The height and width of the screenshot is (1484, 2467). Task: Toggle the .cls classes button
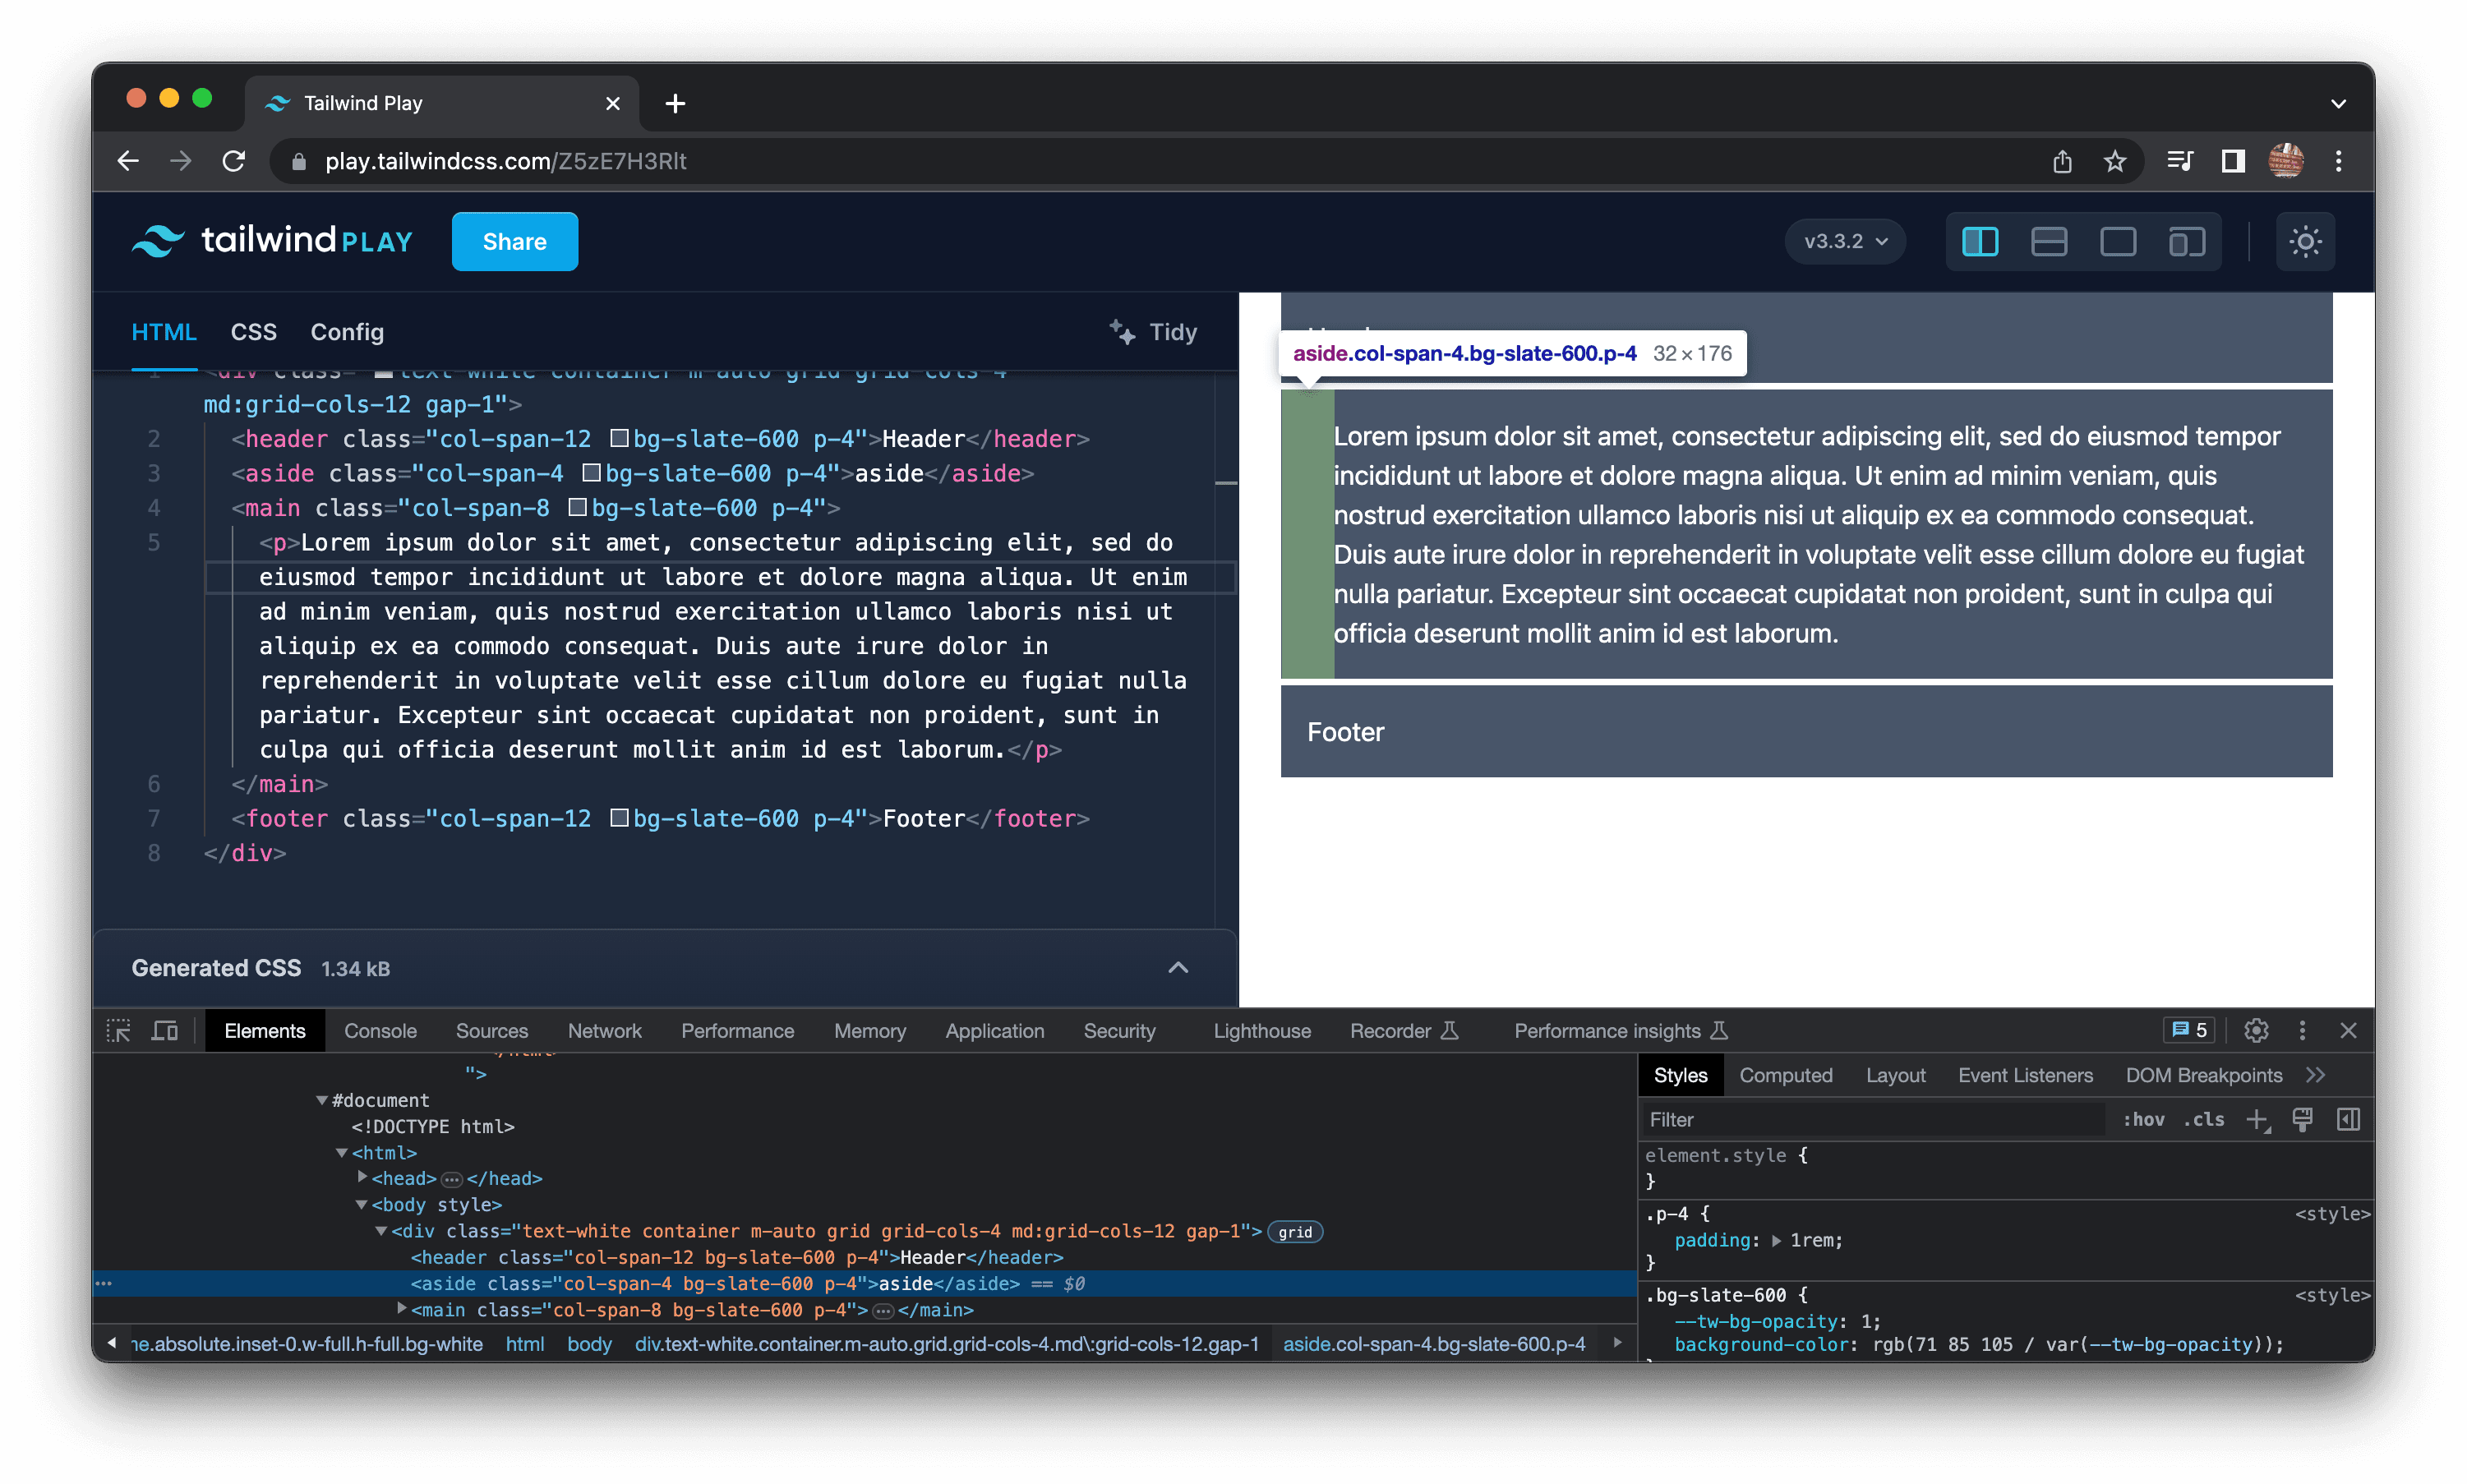coord(2203,1119)
